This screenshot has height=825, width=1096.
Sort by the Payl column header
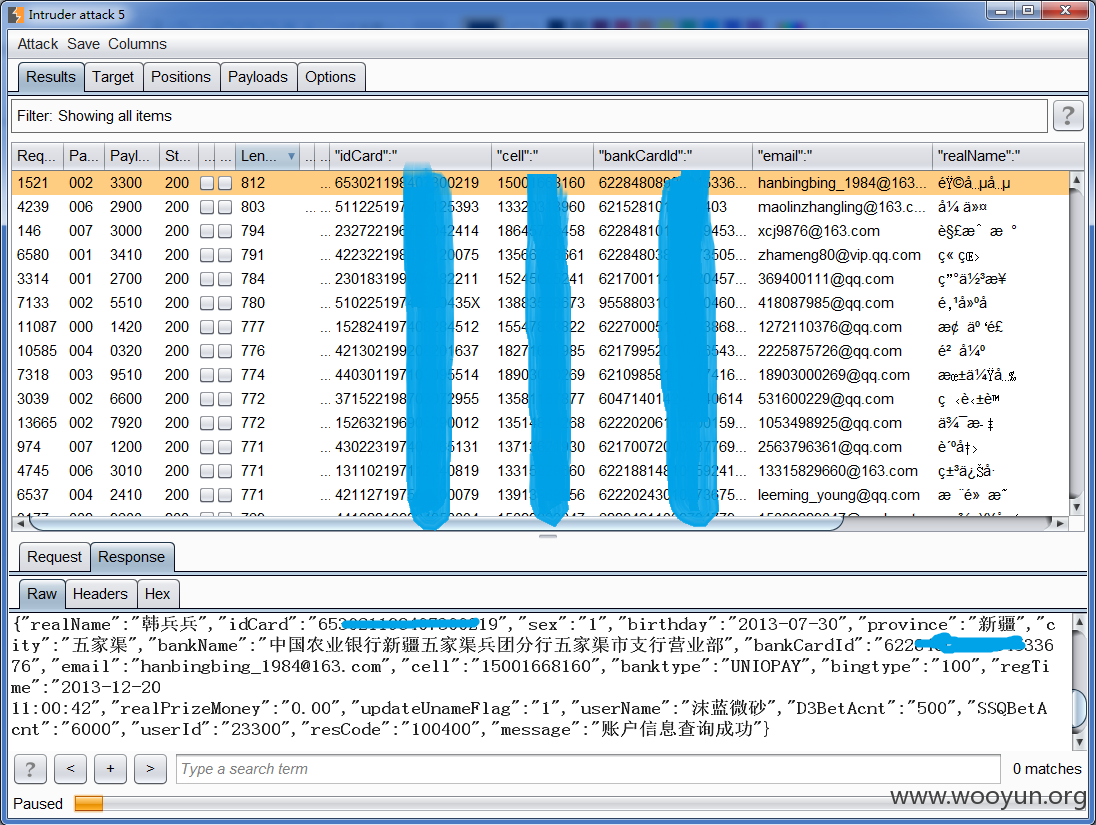pos(131,156)
